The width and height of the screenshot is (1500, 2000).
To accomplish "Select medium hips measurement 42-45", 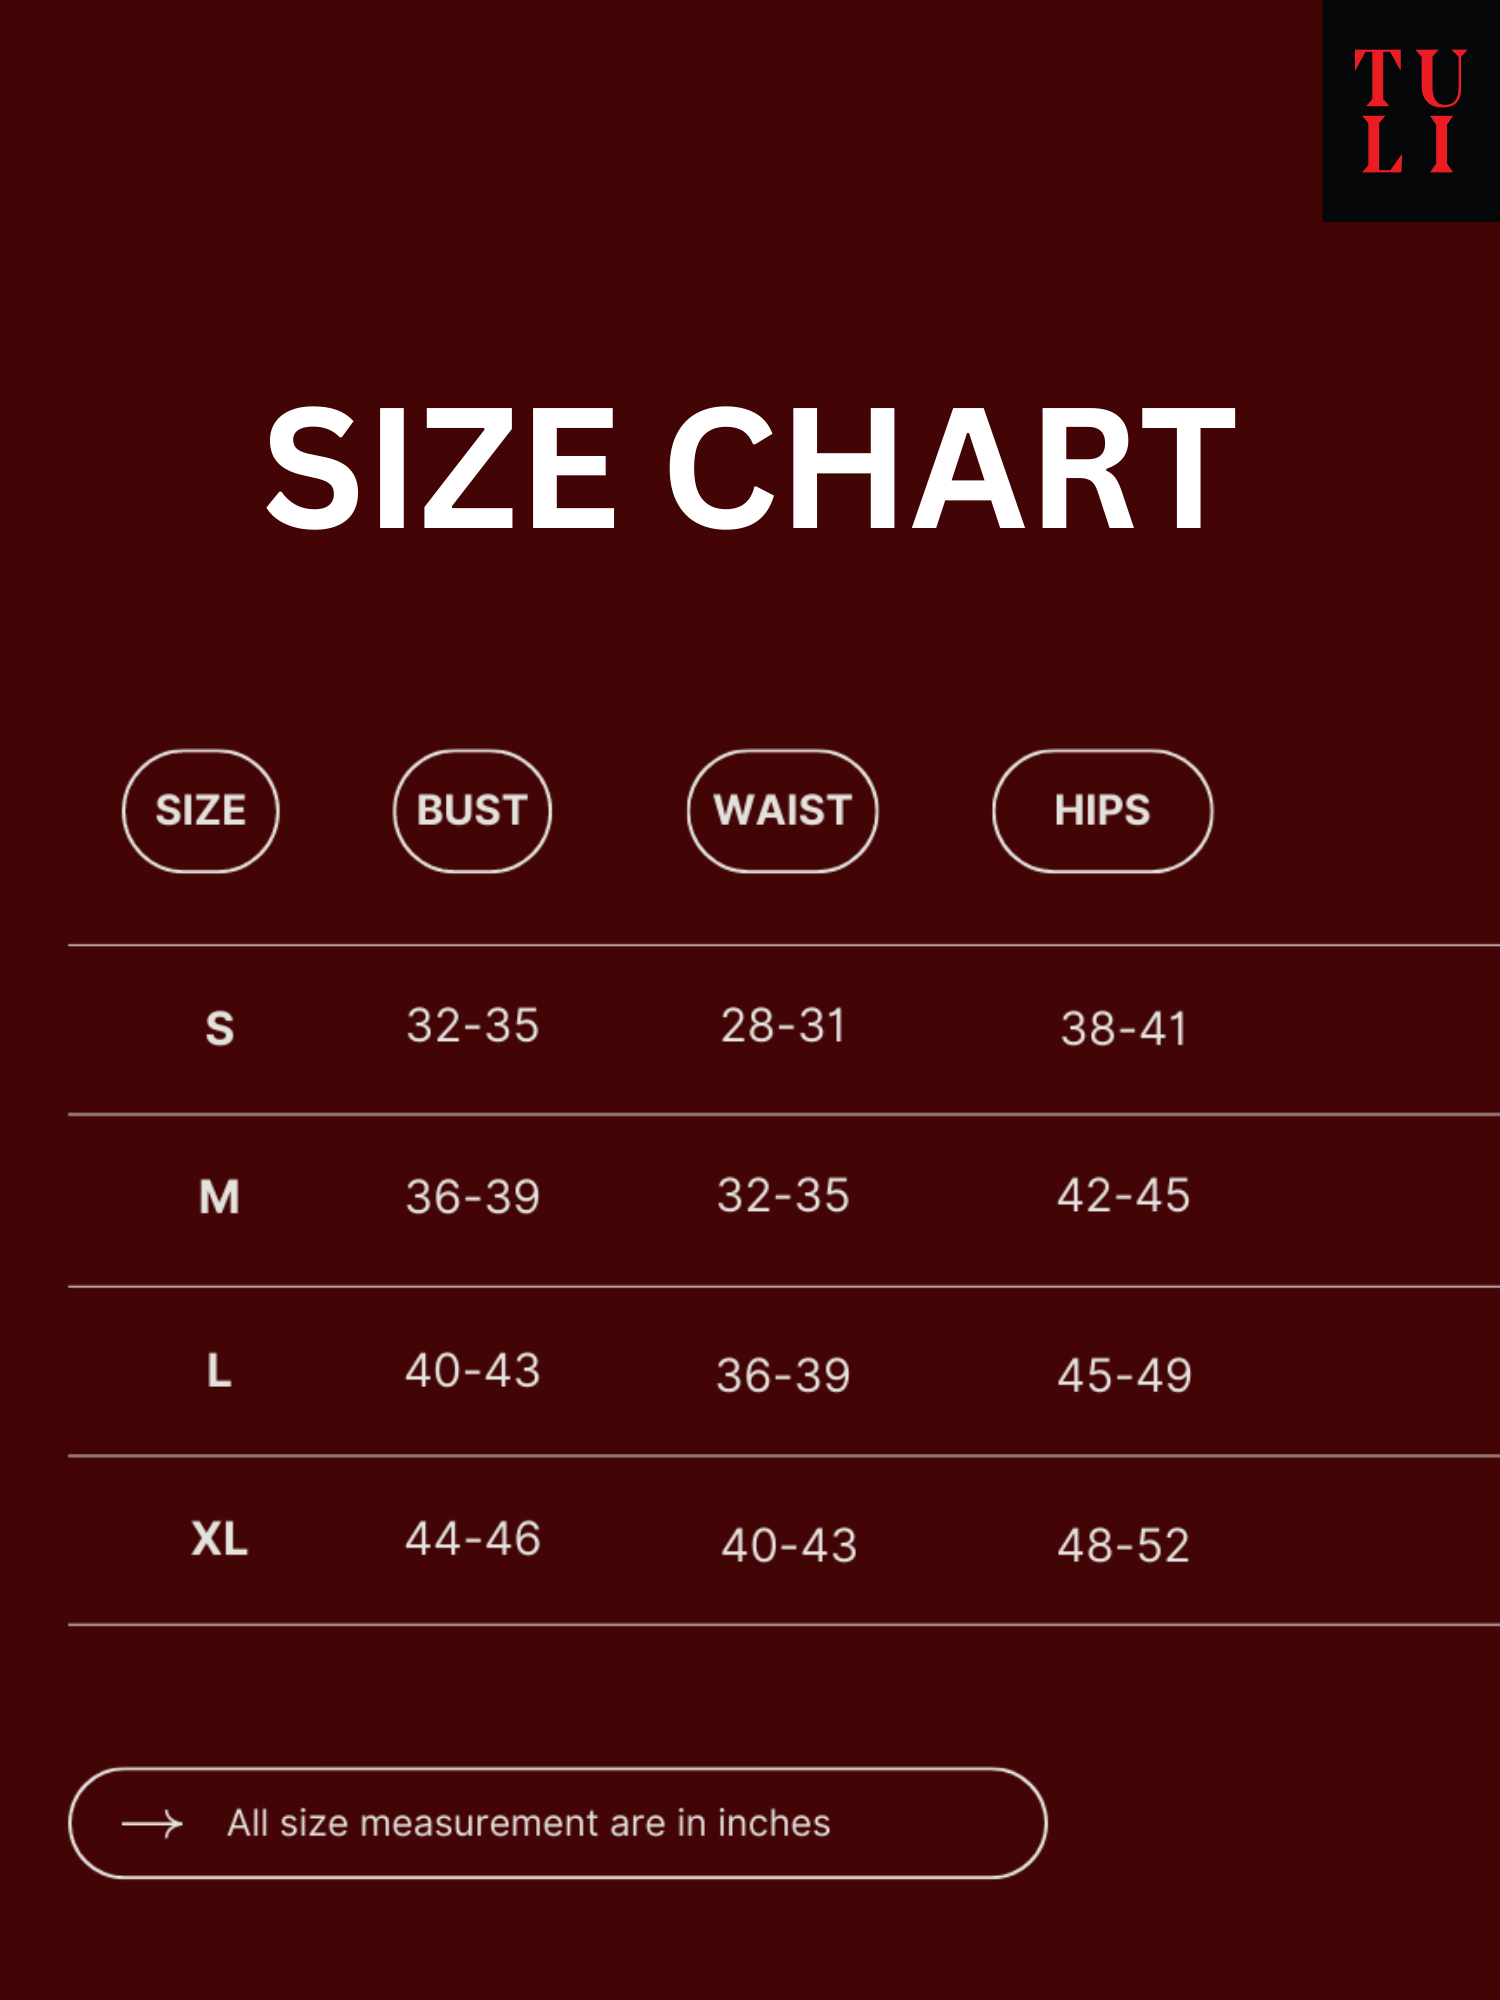I will pos(1124,1196).
